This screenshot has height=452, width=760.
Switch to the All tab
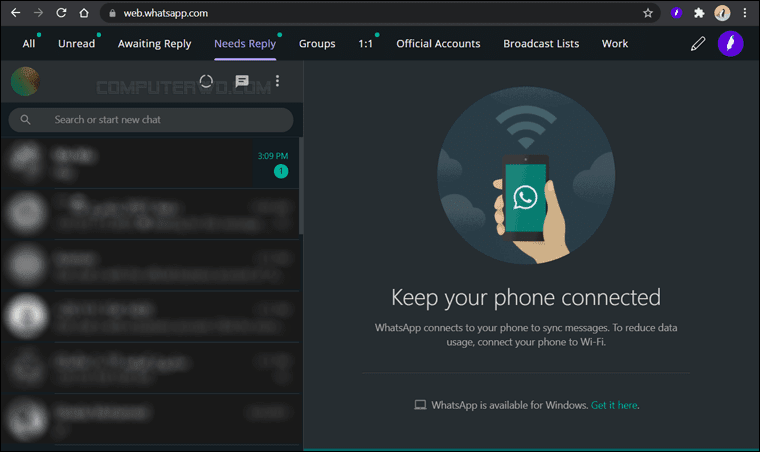tap(29, 44)
